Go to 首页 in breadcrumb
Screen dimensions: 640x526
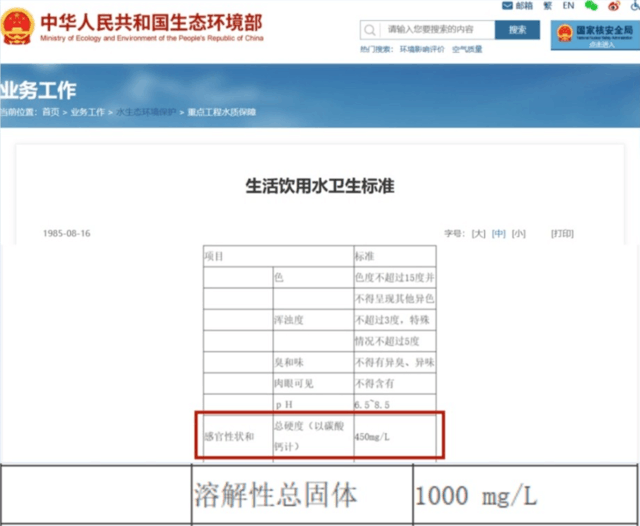click(51, 112)
